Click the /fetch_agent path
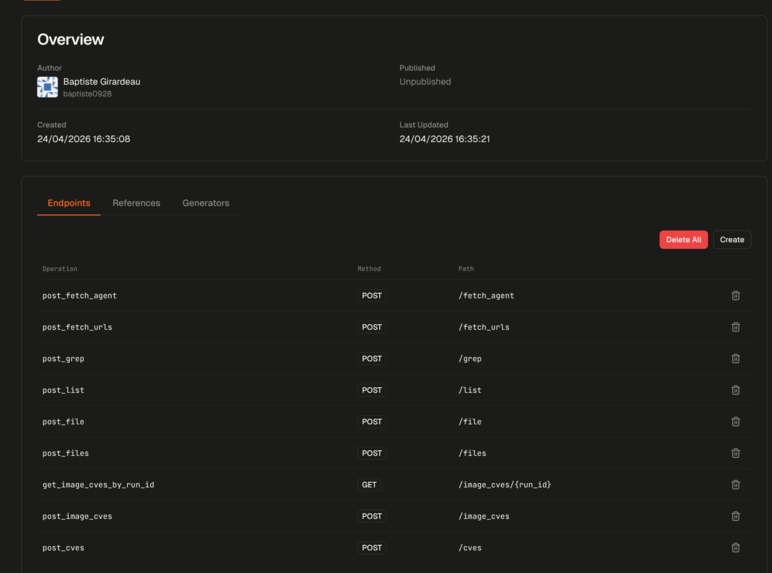The height and width of the screenshot is (573, 772). click(x=486, y=296)
